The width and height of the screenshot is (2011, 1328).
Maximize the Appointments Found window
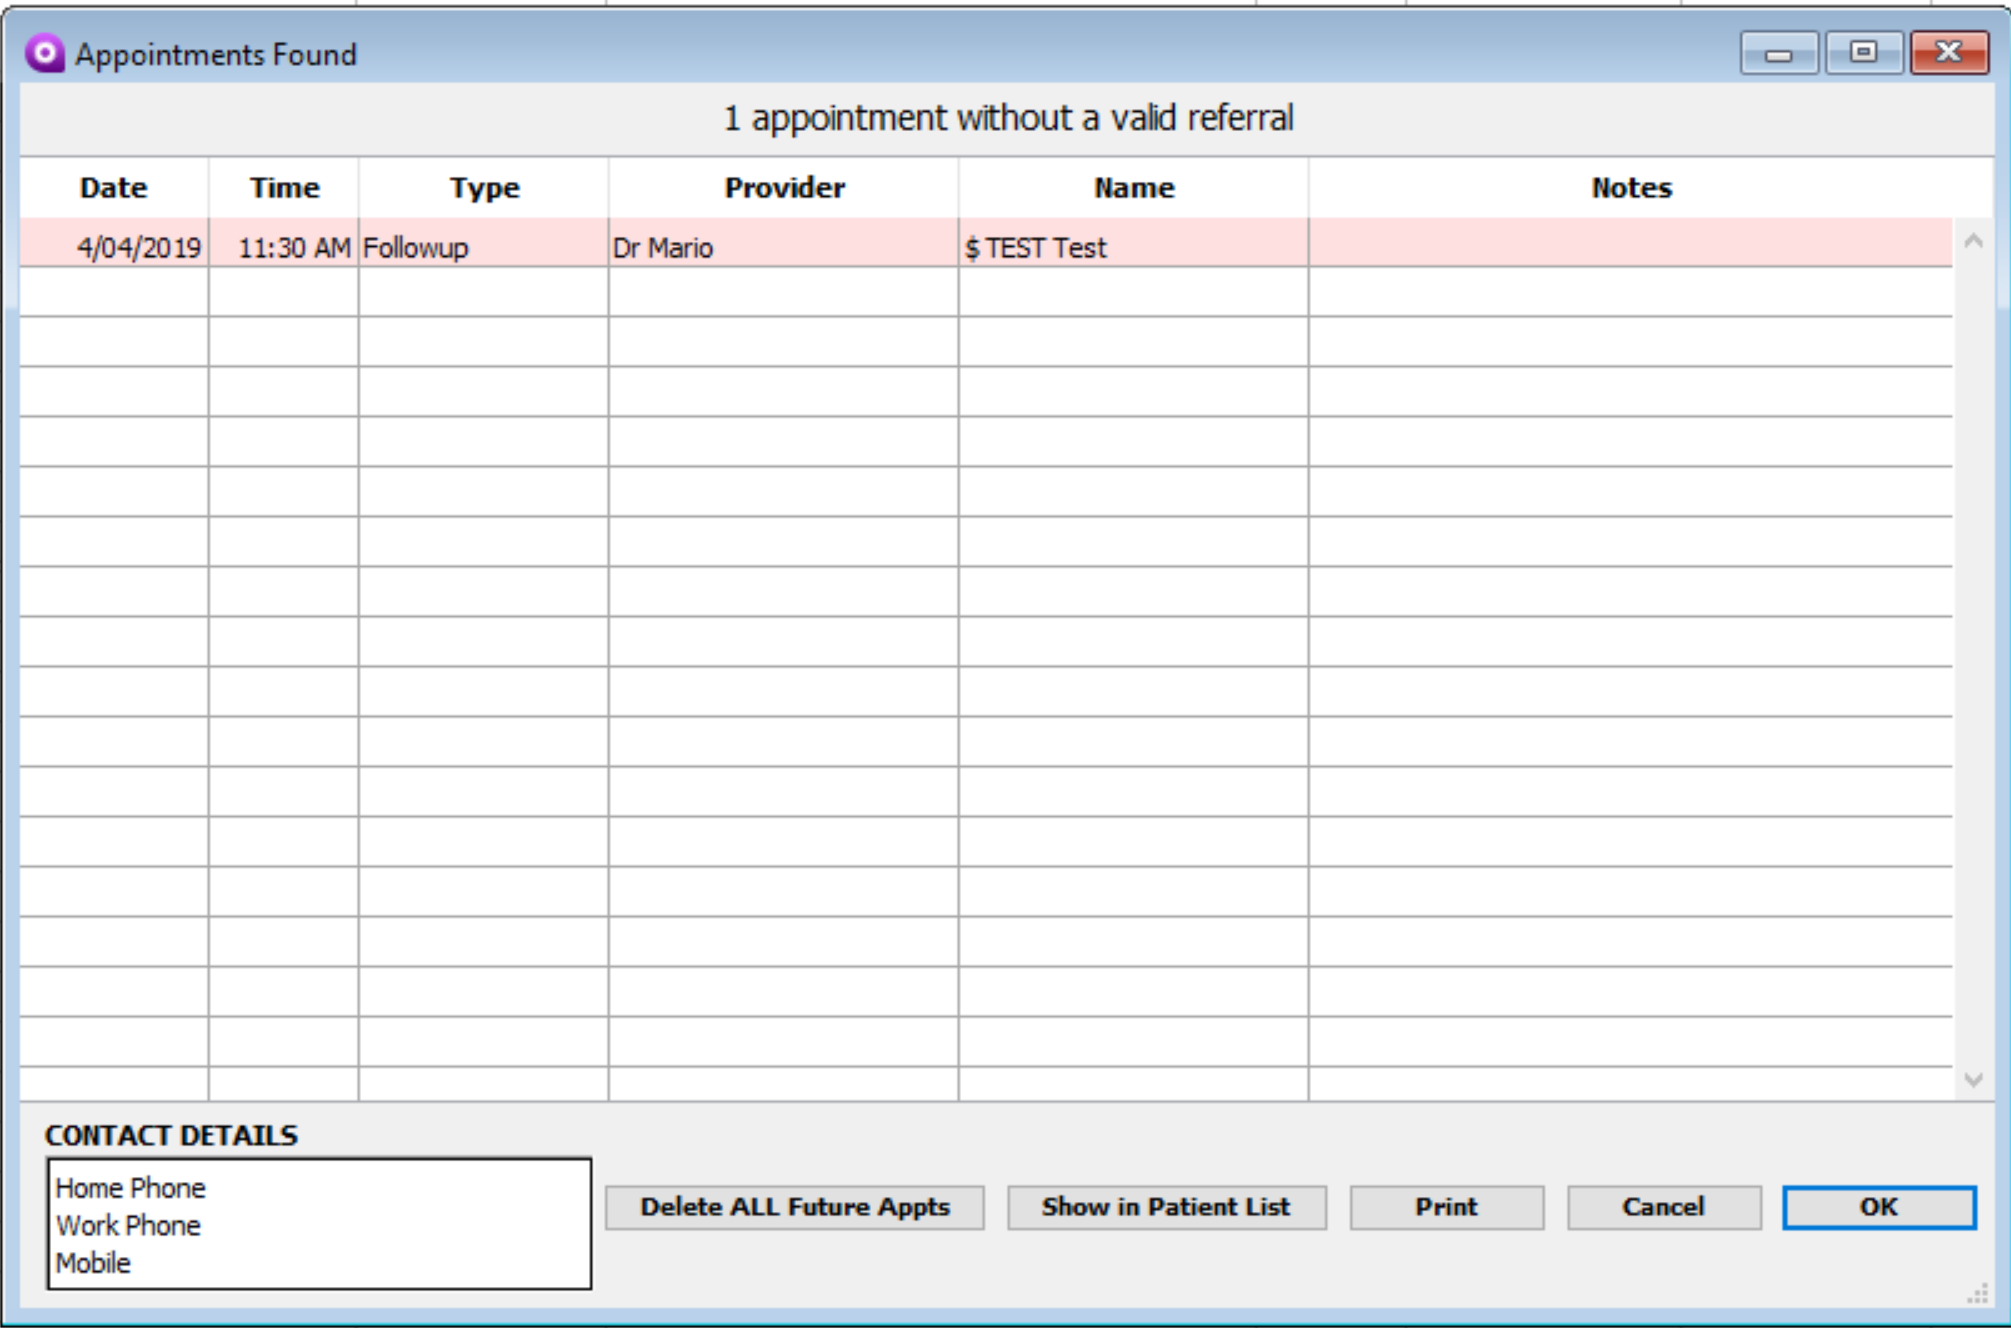[x=1863, y=53]
